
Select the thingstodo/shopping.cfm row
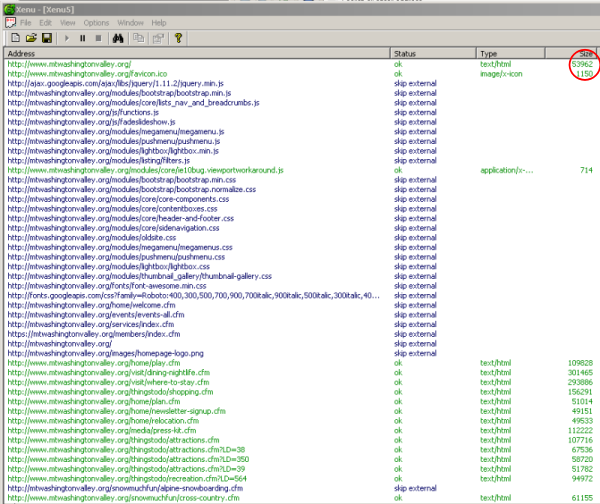(x=300, y=392)
